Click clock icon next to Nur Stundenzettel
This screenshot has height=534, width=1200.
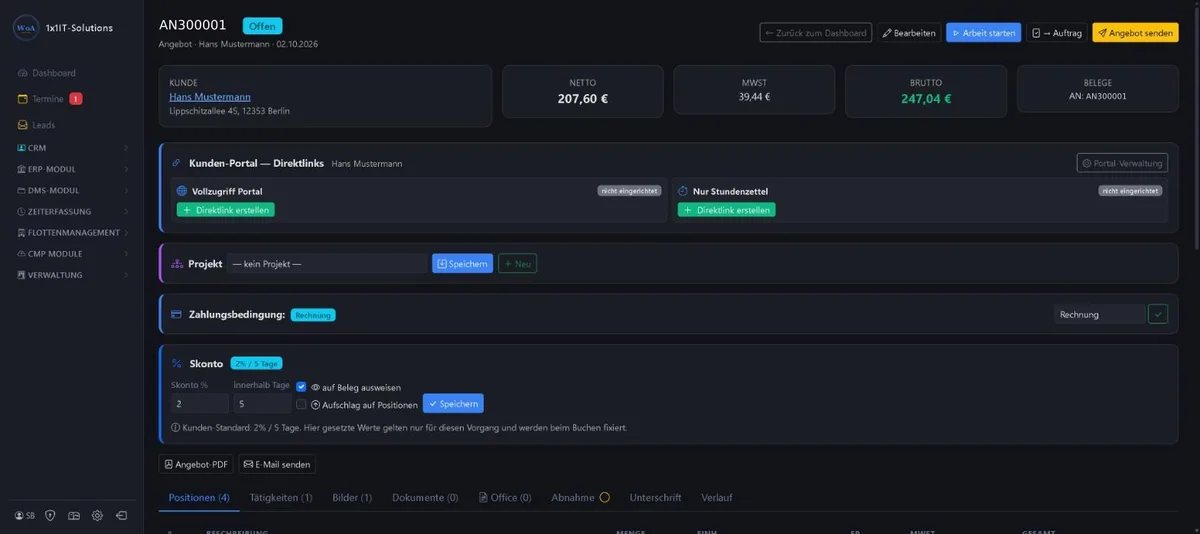click(x=683, y=191)
